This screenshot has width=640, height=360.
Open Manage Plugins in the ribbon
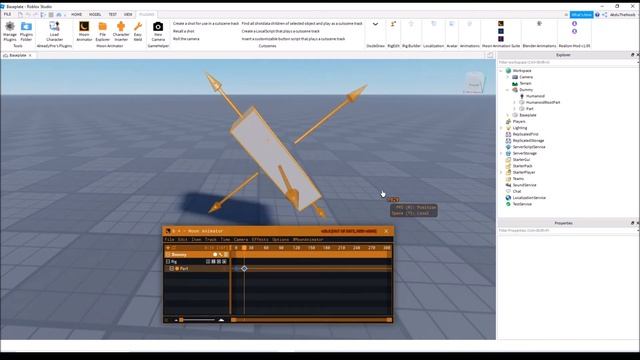click(10, 31)
